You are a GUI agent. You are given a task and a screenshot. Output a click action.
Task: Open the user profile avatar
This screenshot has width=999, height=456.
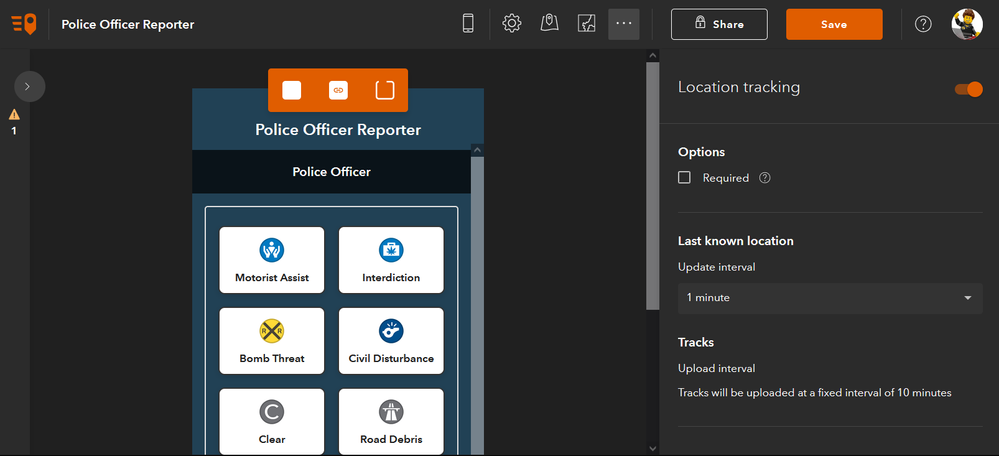tap(967, 24)
